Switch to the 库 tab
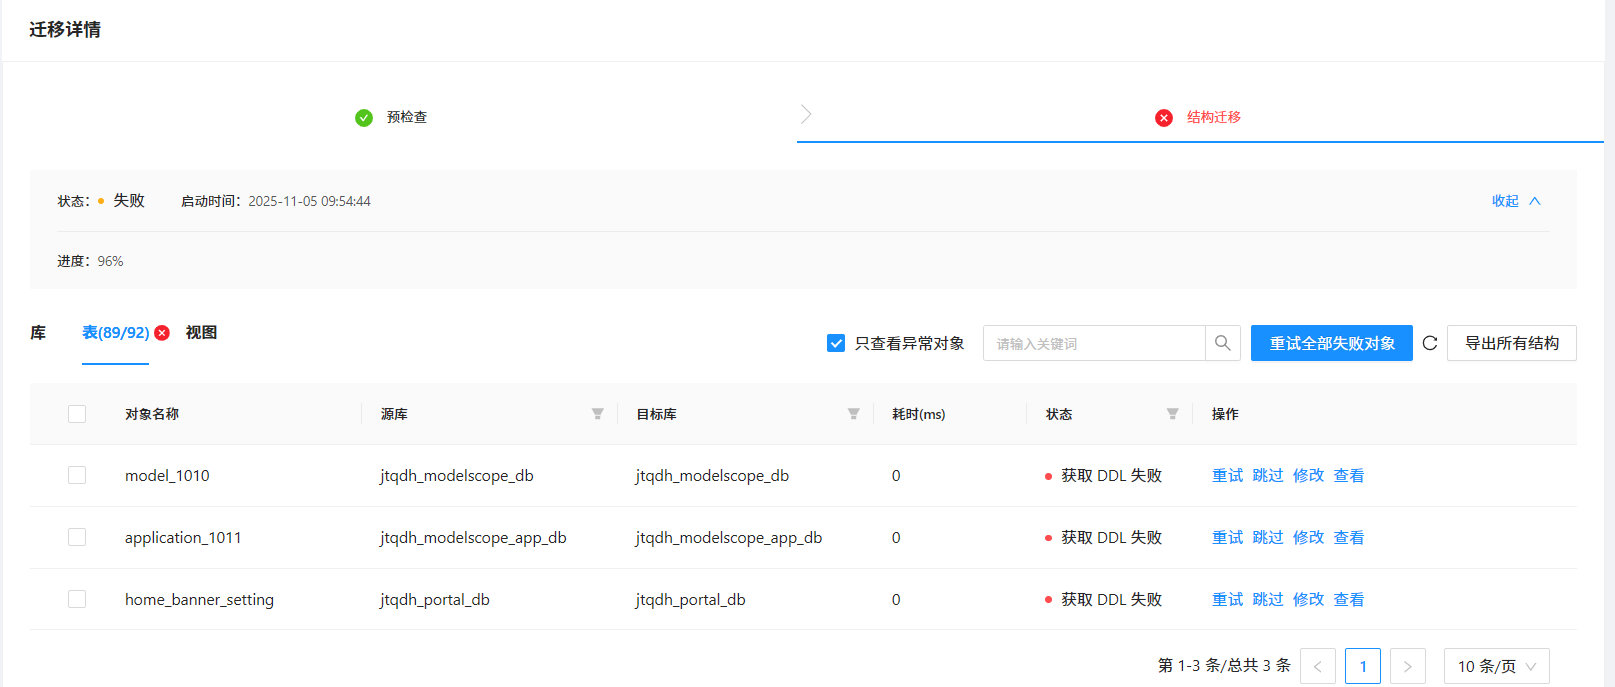The width and height of the screenshot is (1615, 687). 38,332
